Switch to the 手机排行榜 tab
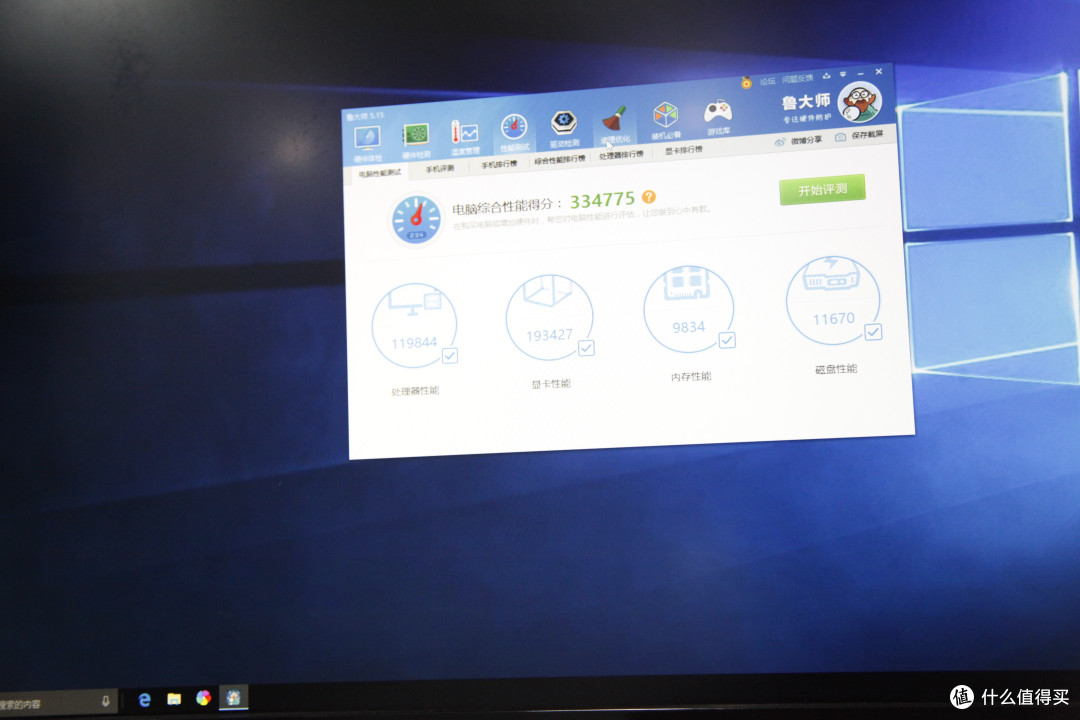The image size is (1080, 720). [x=499, y=164]
